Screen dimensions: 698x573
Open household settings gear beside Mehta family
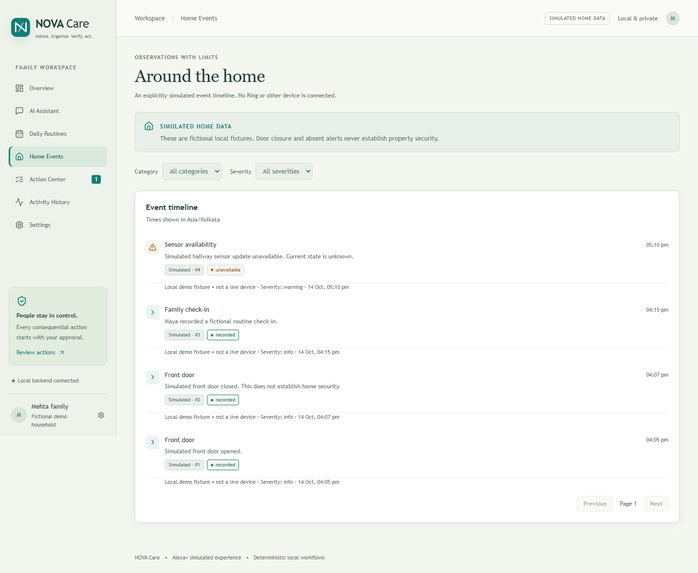pyautogui.click(x=101, y=415)
